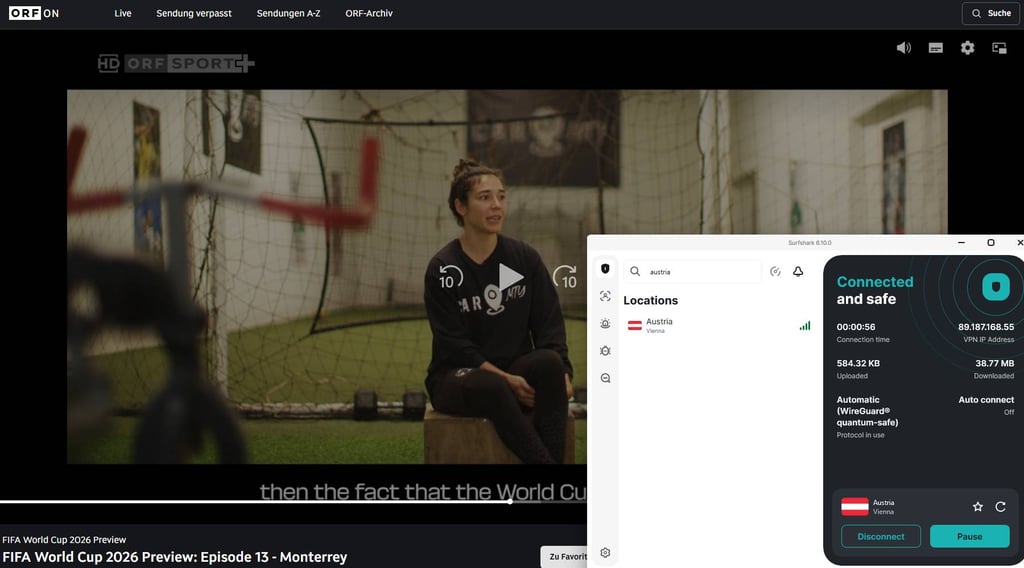Maximize the Surfshark window
1024x568 pixels.
(x=991, y=242)
